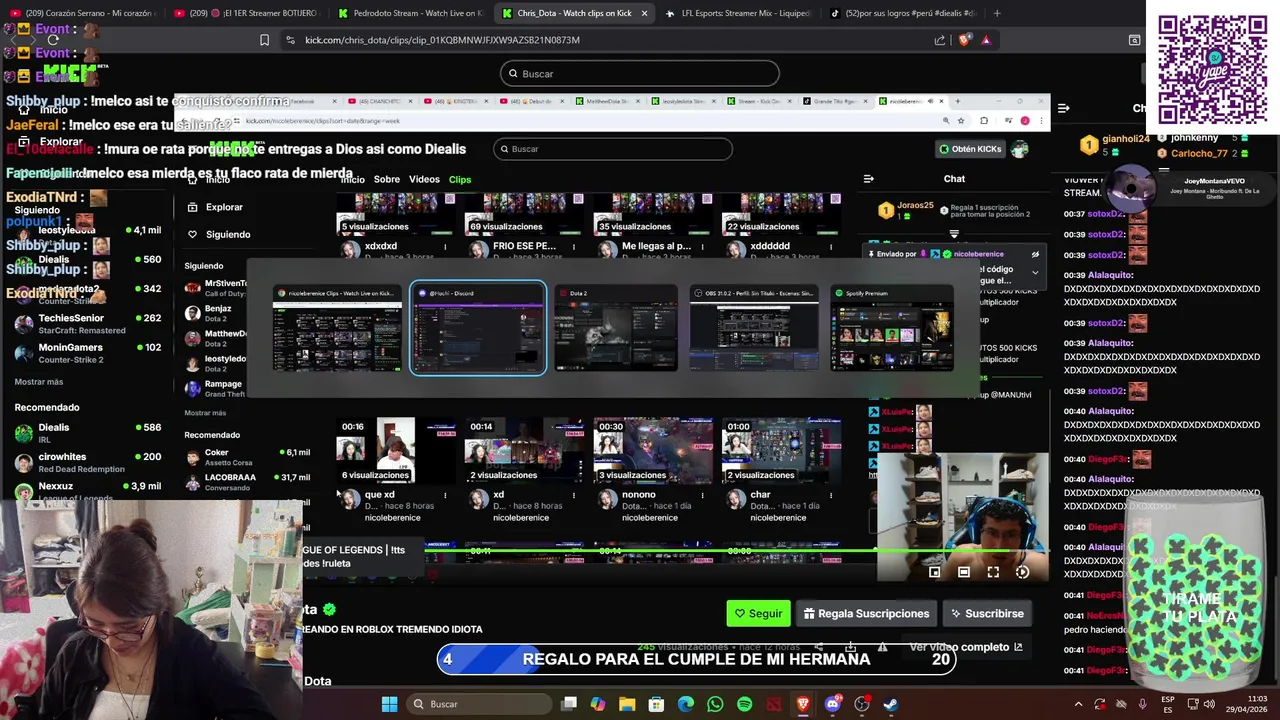1280x720 pixels.
Task: Open the Windows Start menu
Action: [x=389, y=704]
